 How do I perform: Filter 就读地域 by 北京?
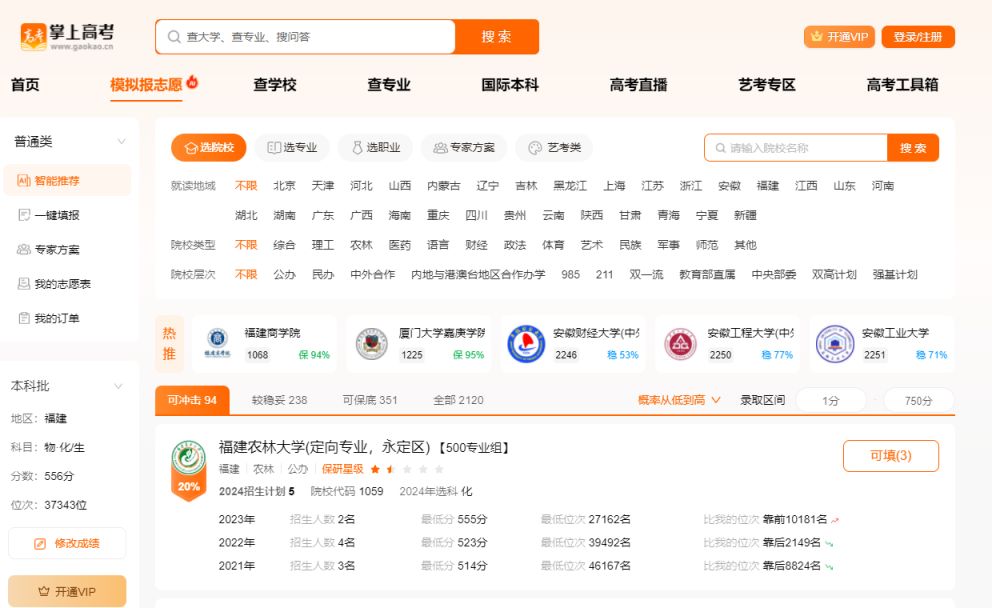coord(284,185)
